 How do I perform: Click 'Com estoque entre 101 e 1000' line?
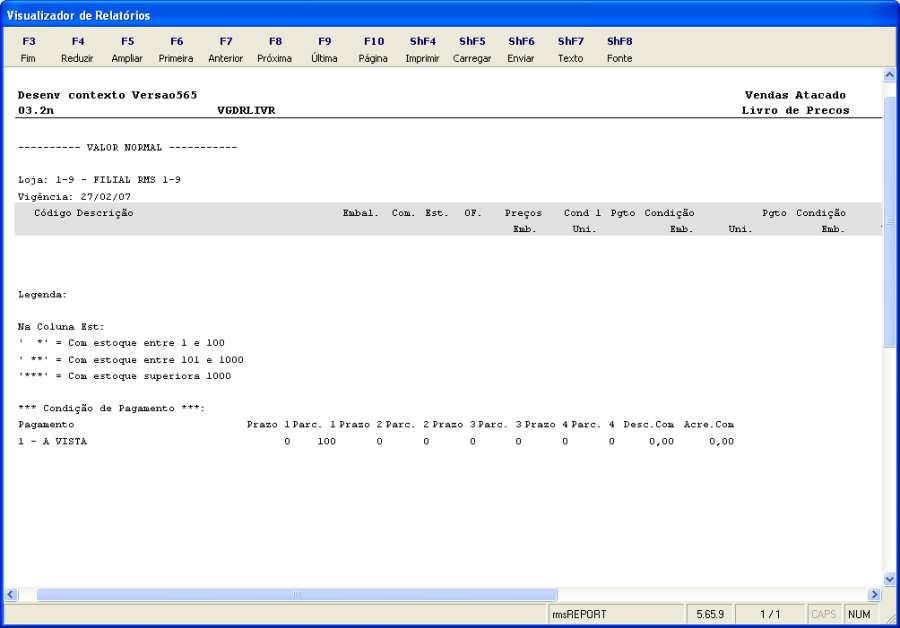point(156,360)
